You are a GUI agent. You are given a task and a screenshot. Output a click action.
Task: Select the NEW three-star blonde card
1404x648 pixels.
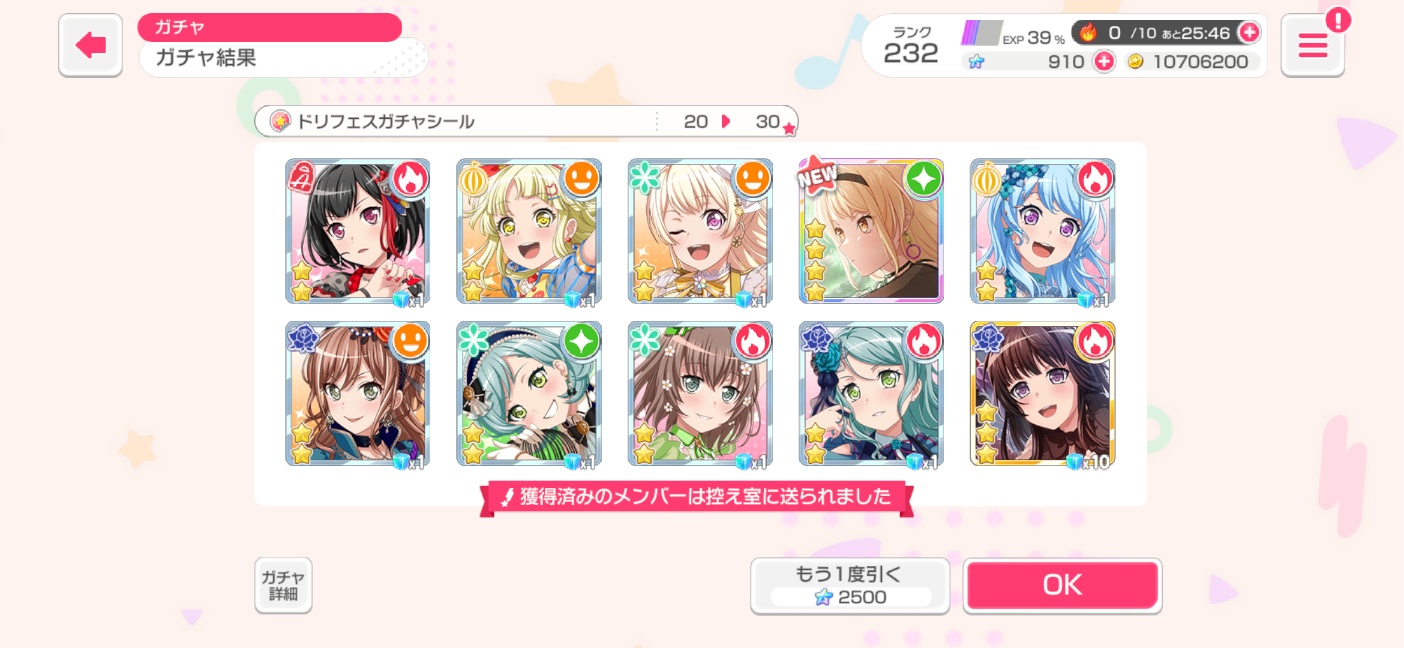click(871, 231)
